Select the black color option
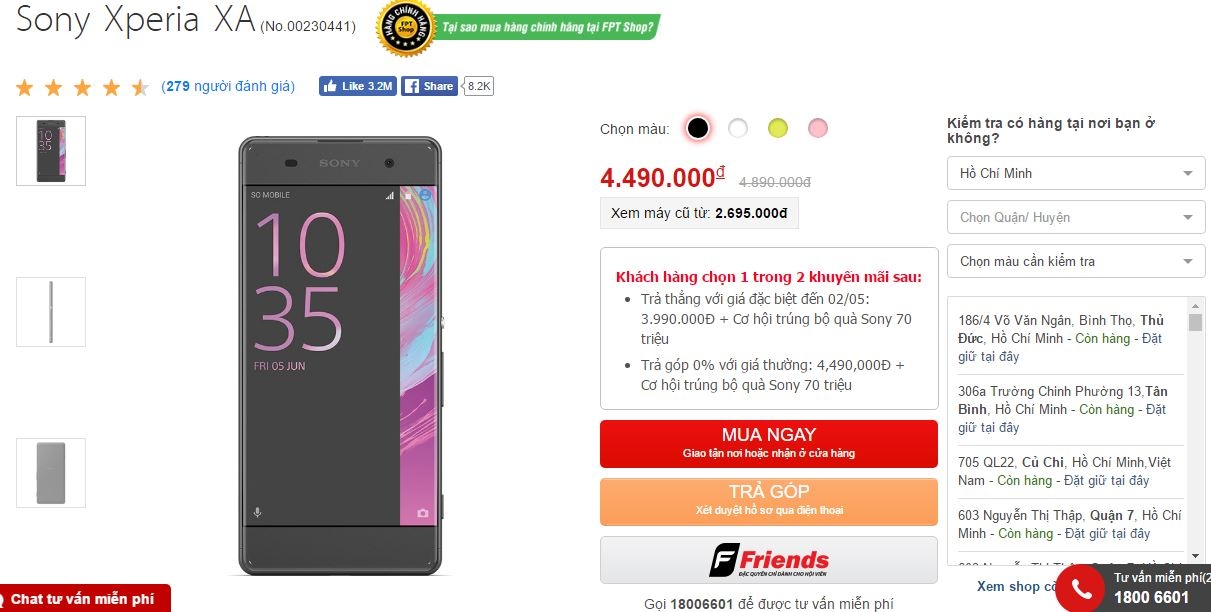The width and height of the screenshot is (1211, 612). click(x=698, y=128)
